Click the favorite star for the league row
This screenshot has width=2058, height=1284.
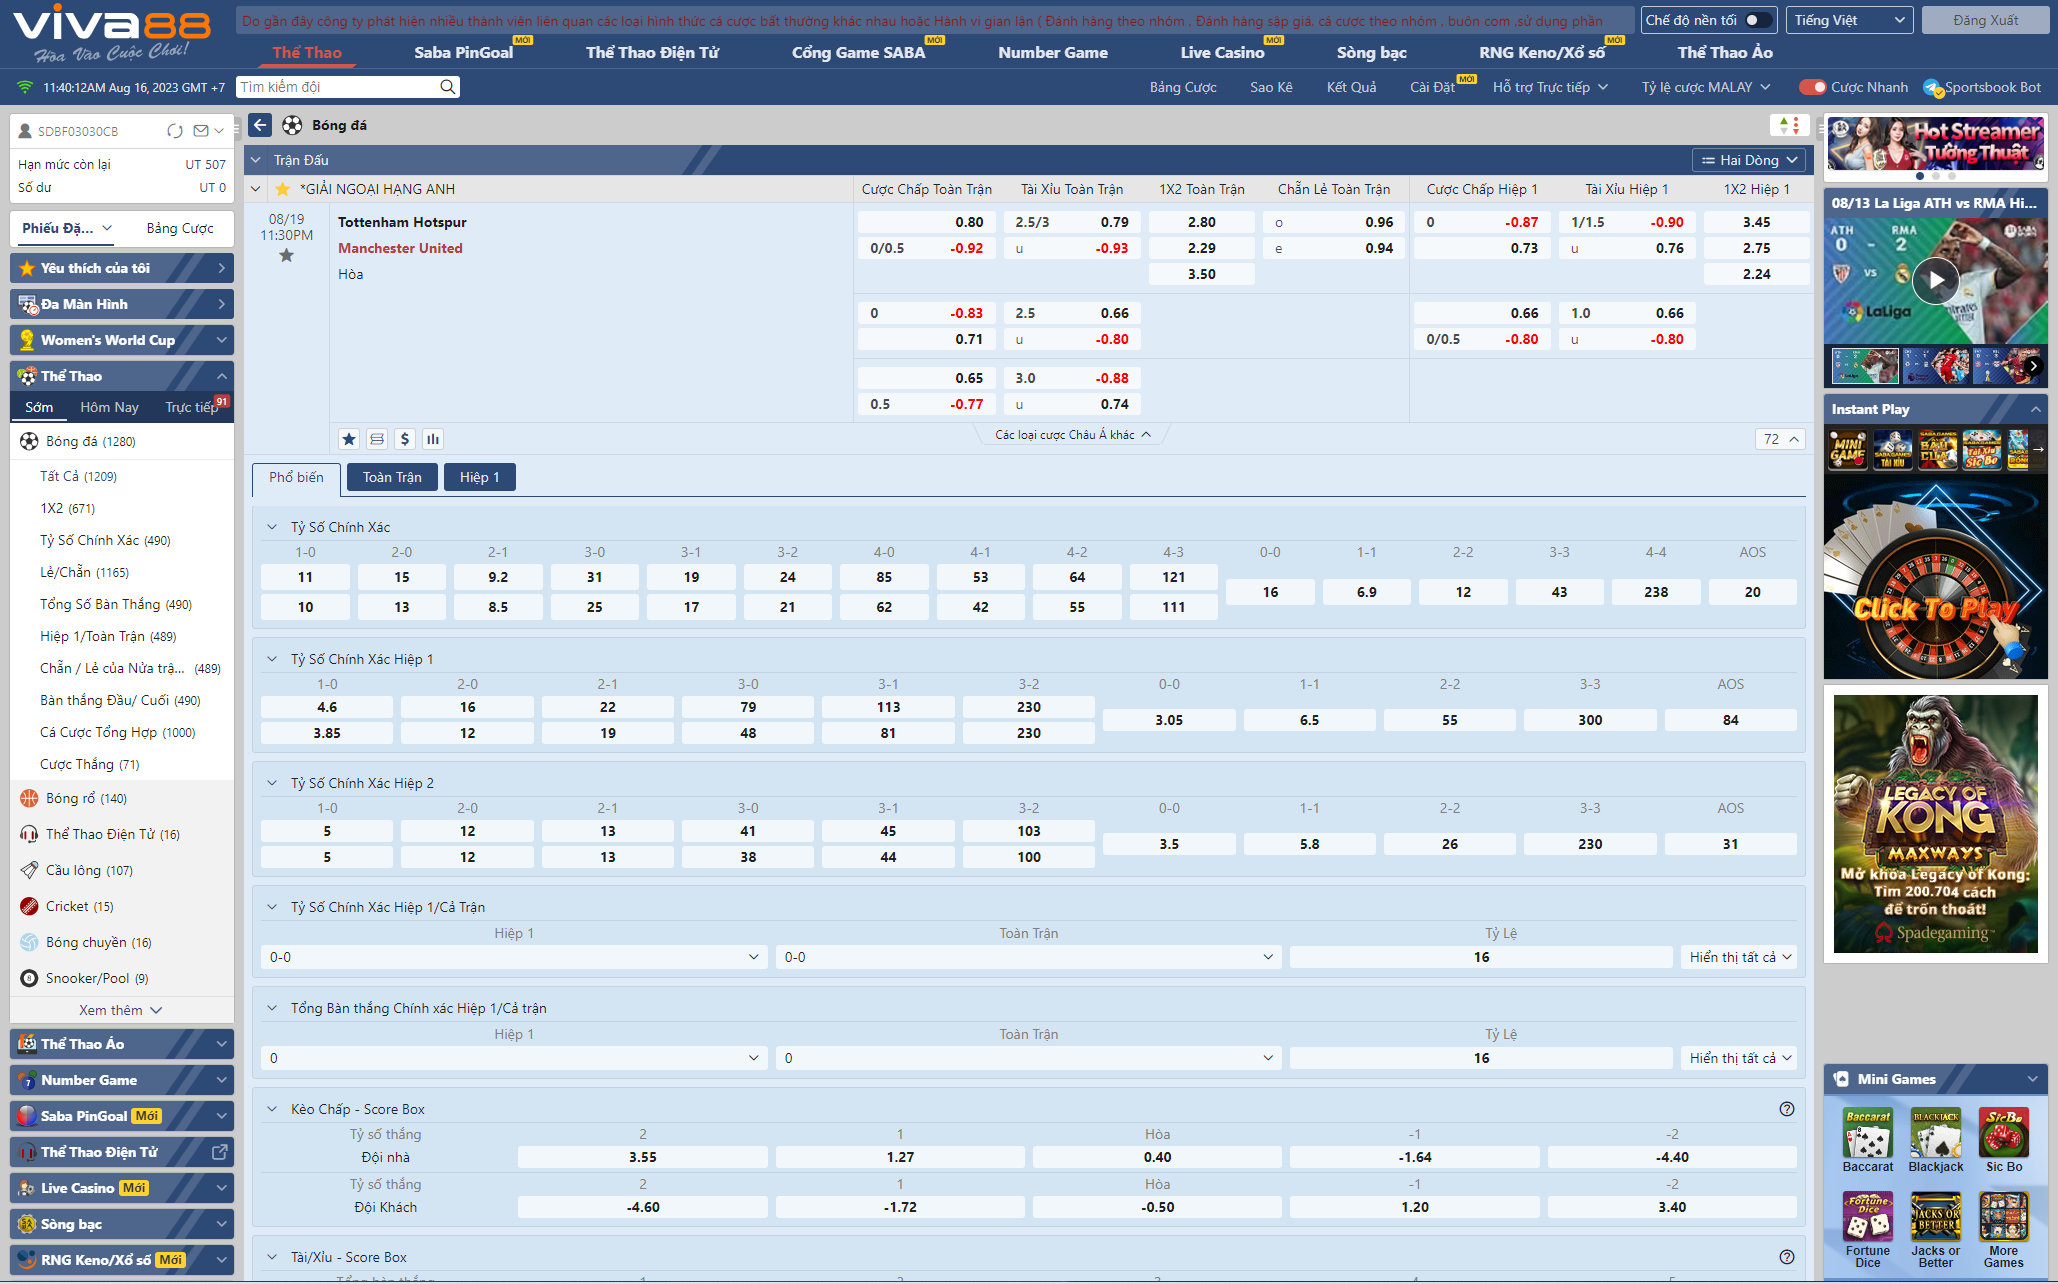(x=283, y=189)
